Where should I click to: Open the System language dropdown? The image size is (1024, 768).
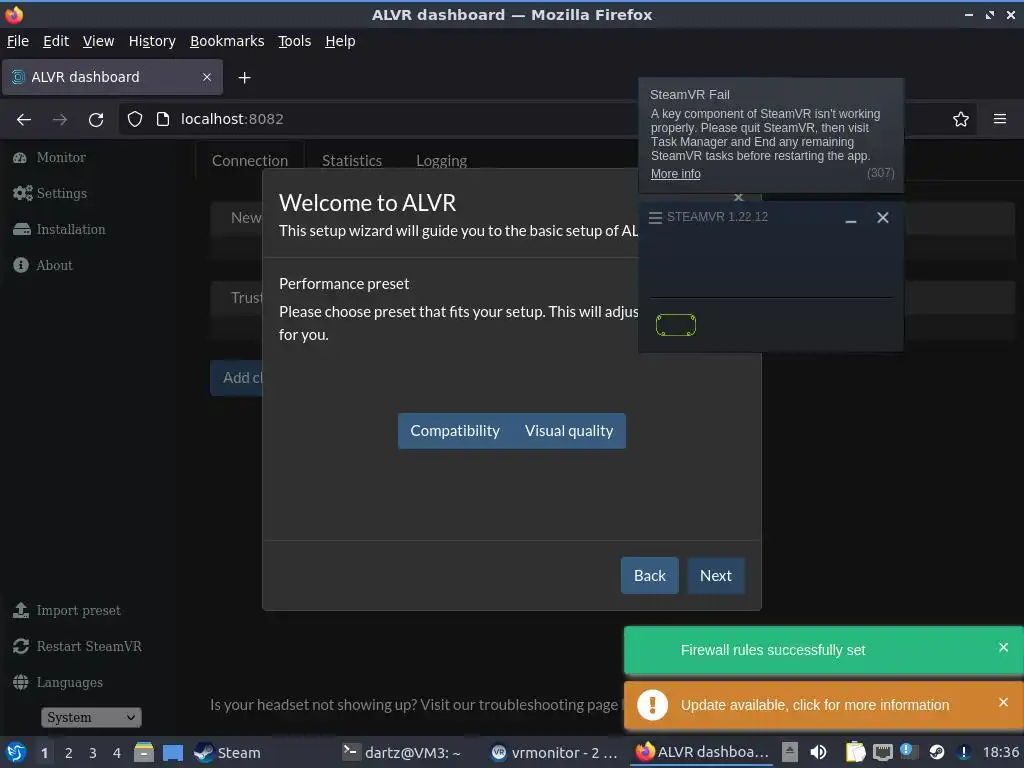91,717
